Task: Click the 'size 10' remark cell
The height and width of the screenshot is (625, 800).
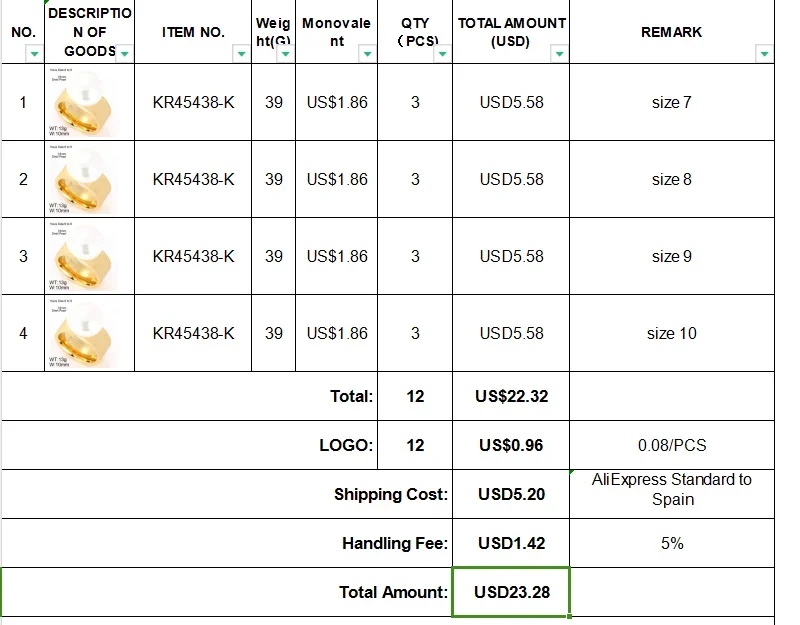Action: pyautogui.click(x=672, y=333)
